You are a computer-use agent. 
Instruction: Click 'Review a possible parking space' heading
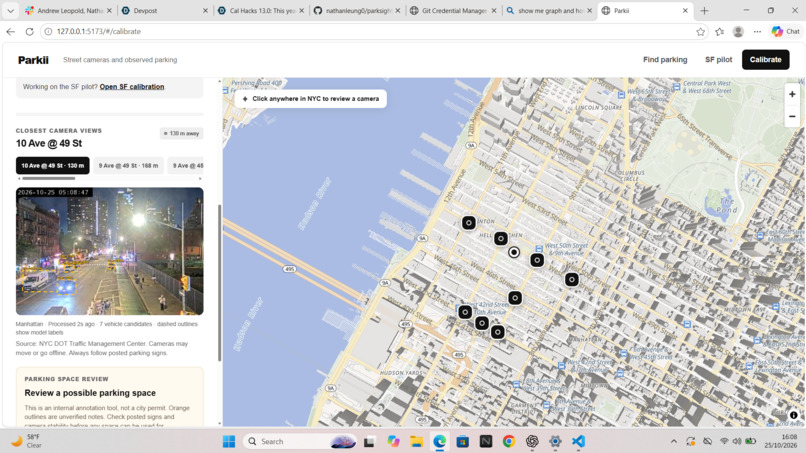pyautogui.click(x=90, y=393)
